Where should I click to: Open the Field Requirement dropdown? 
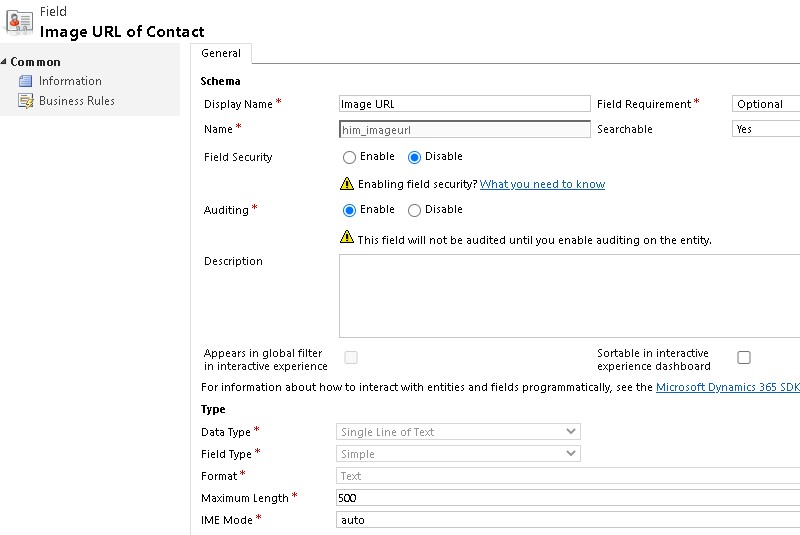(x=766, y=104)
